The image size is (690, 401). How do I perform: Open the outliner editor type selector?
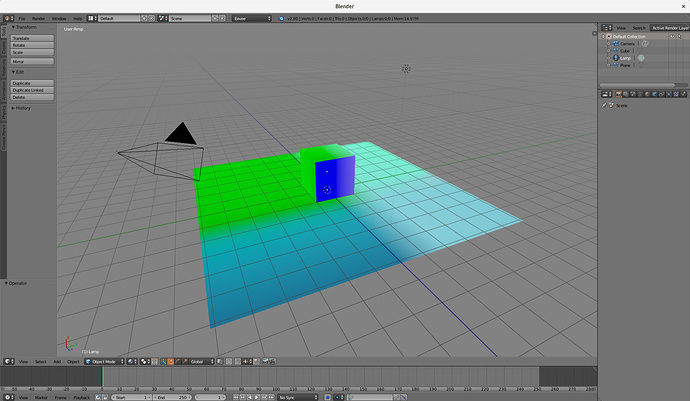click(606, 28)
